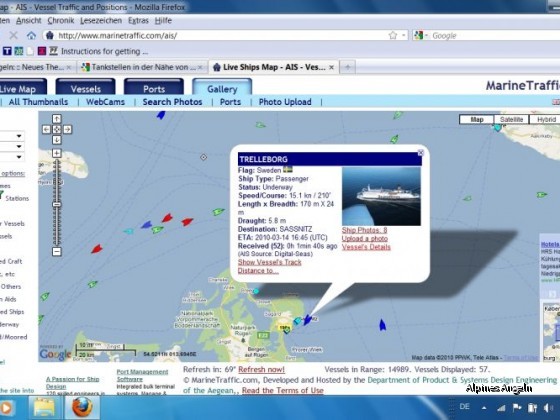Click the Show Vessel's Track link

click(x=270, y=262)
